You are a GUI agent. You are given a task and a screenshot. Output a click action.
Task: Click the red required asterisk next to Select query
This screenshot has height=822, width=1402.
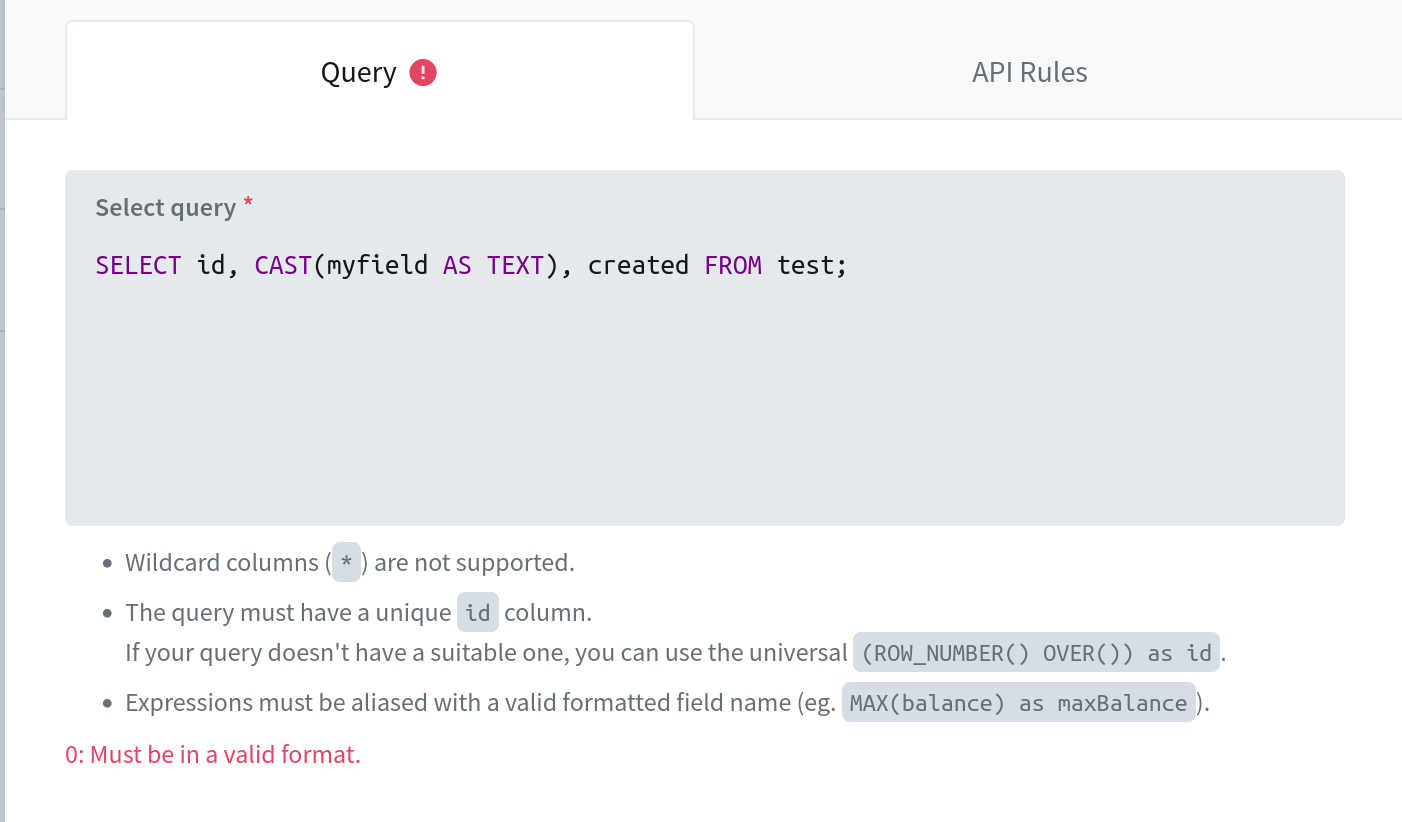(246, 203)
